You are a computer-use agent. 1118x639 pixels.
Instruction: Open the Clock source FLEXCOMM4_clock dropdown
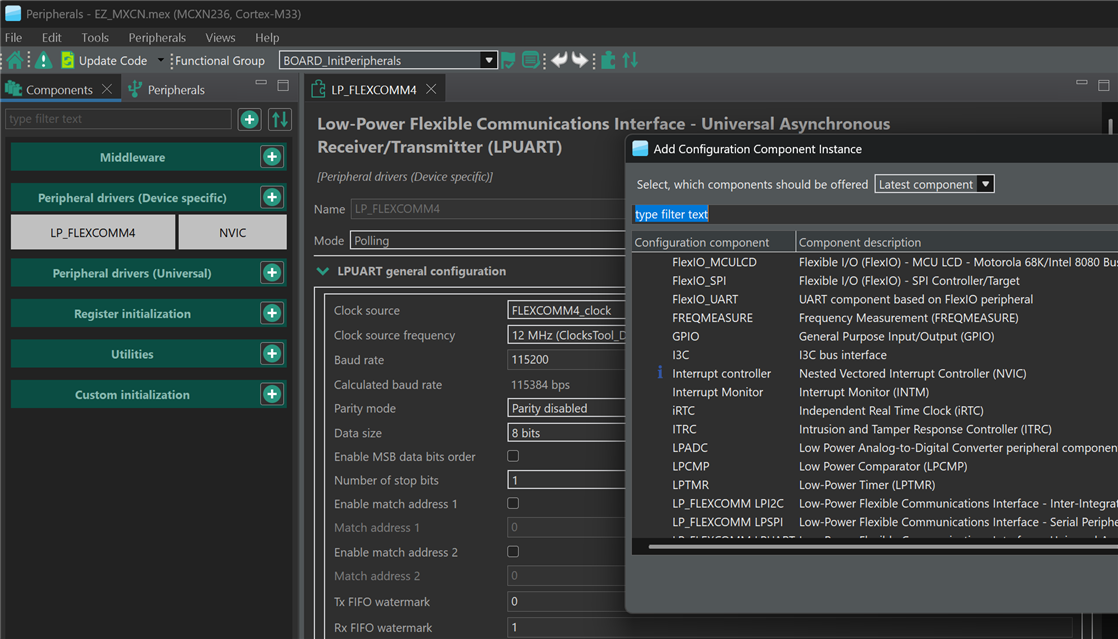coord(566,310)
